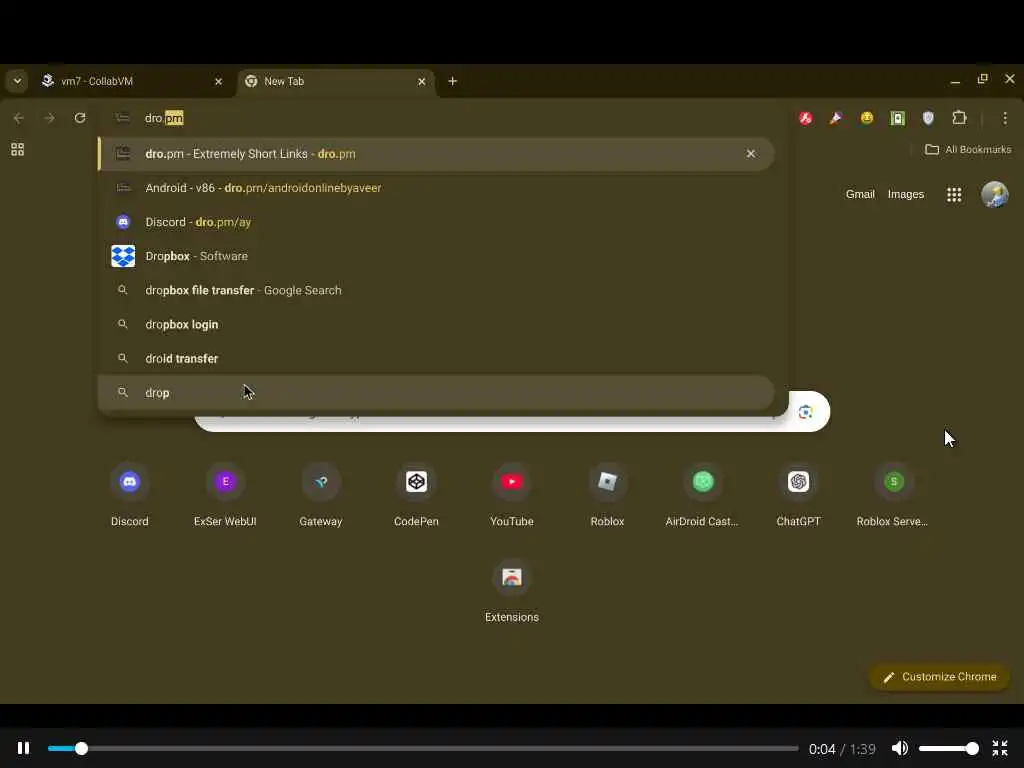Seek using the video progress bar
1024x768 pixels.
(x=423, y=748)
